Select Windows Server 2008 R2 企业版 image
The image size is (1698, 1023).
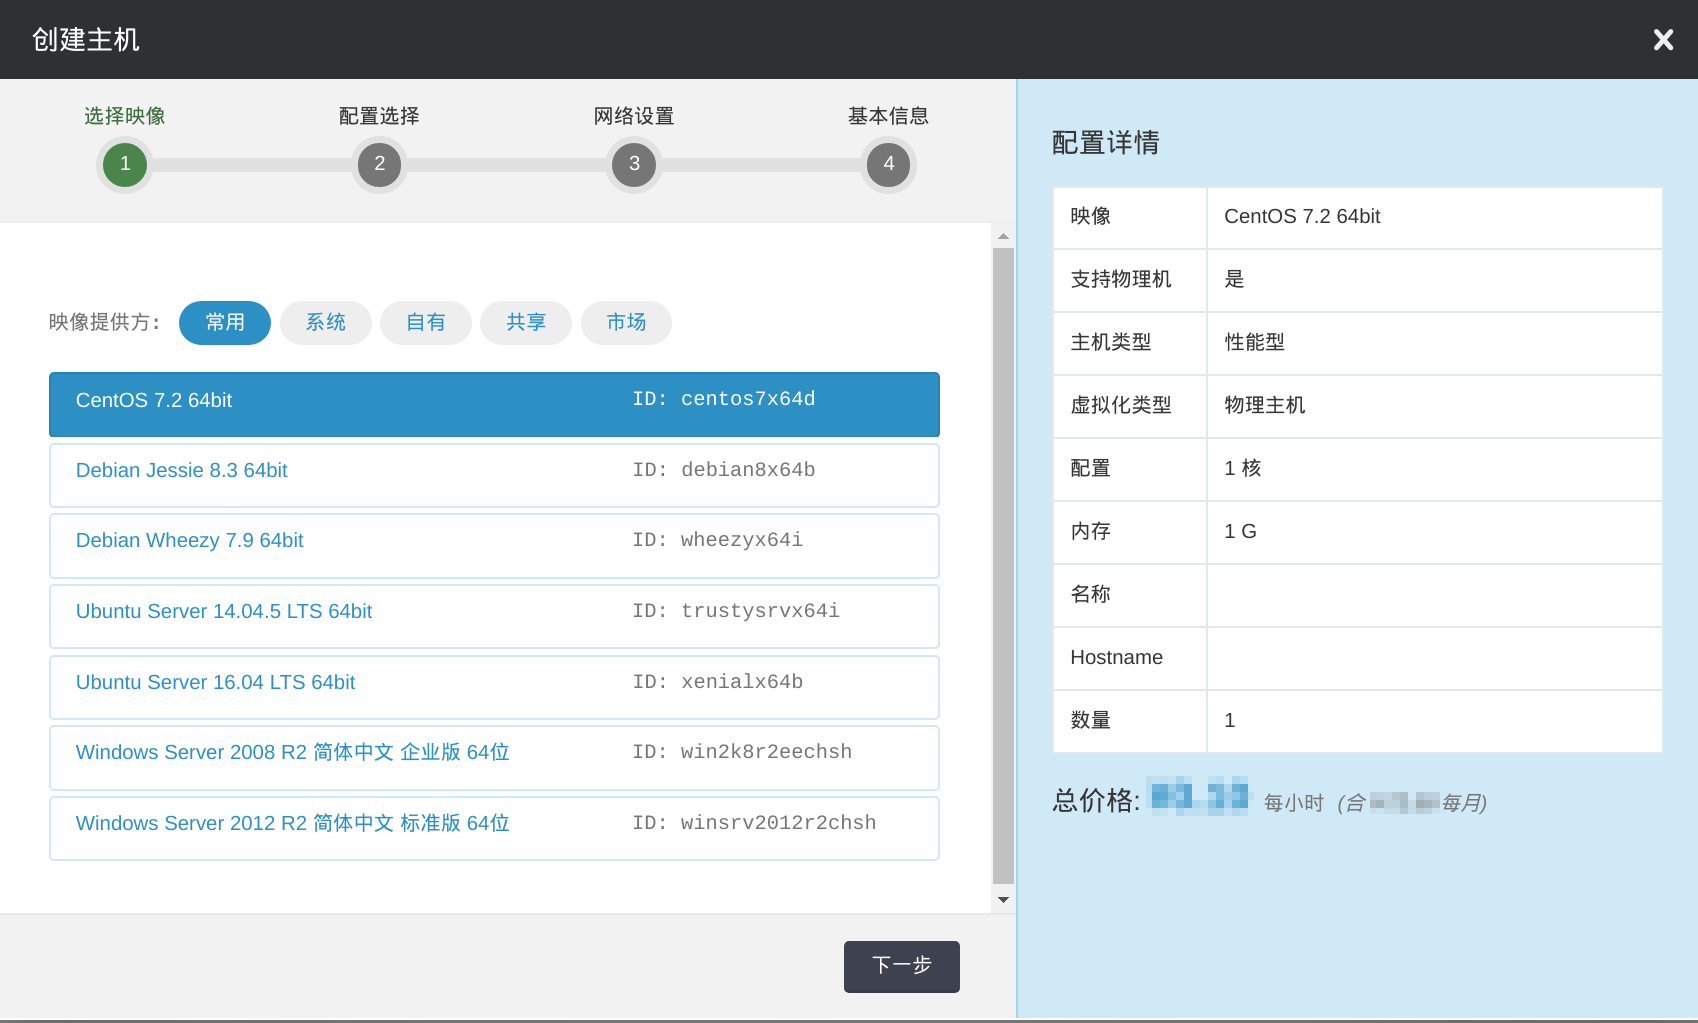coord(494,757)
